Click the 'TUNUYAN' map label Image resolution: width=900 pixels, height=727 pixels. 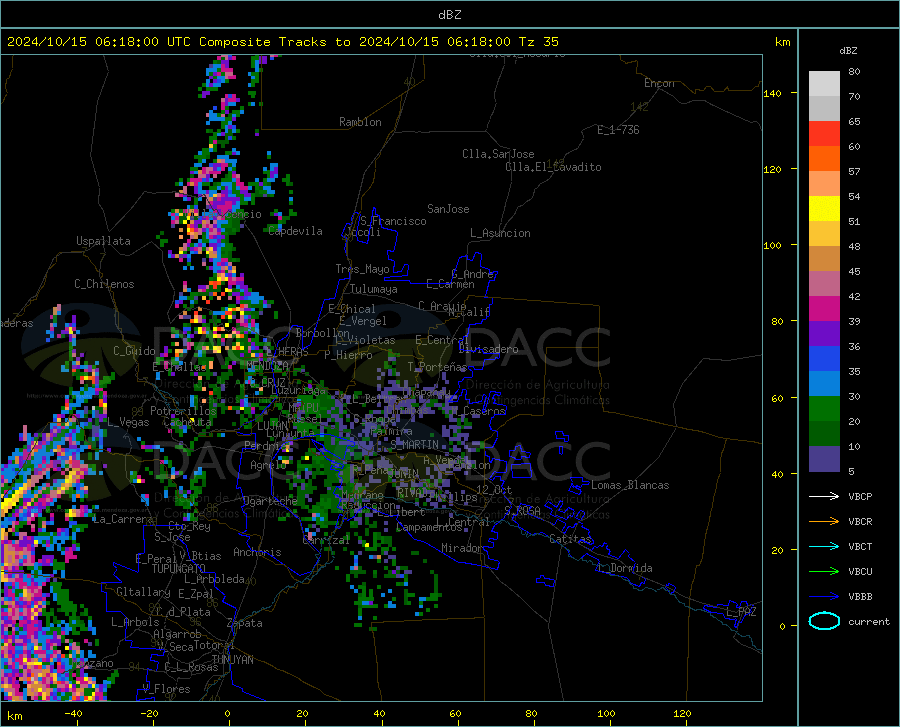232,660
